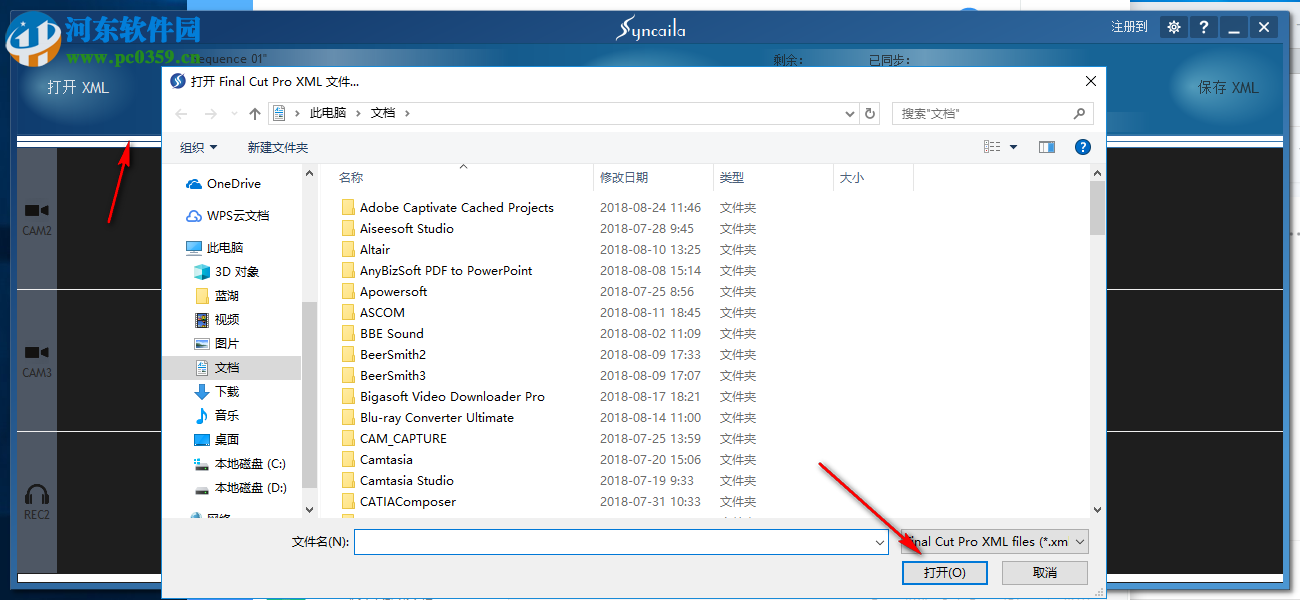The width and height of the screenshot is (1300, 600).
Task: Refresh the 文档 folder view
Action: (x=870, y=114)
